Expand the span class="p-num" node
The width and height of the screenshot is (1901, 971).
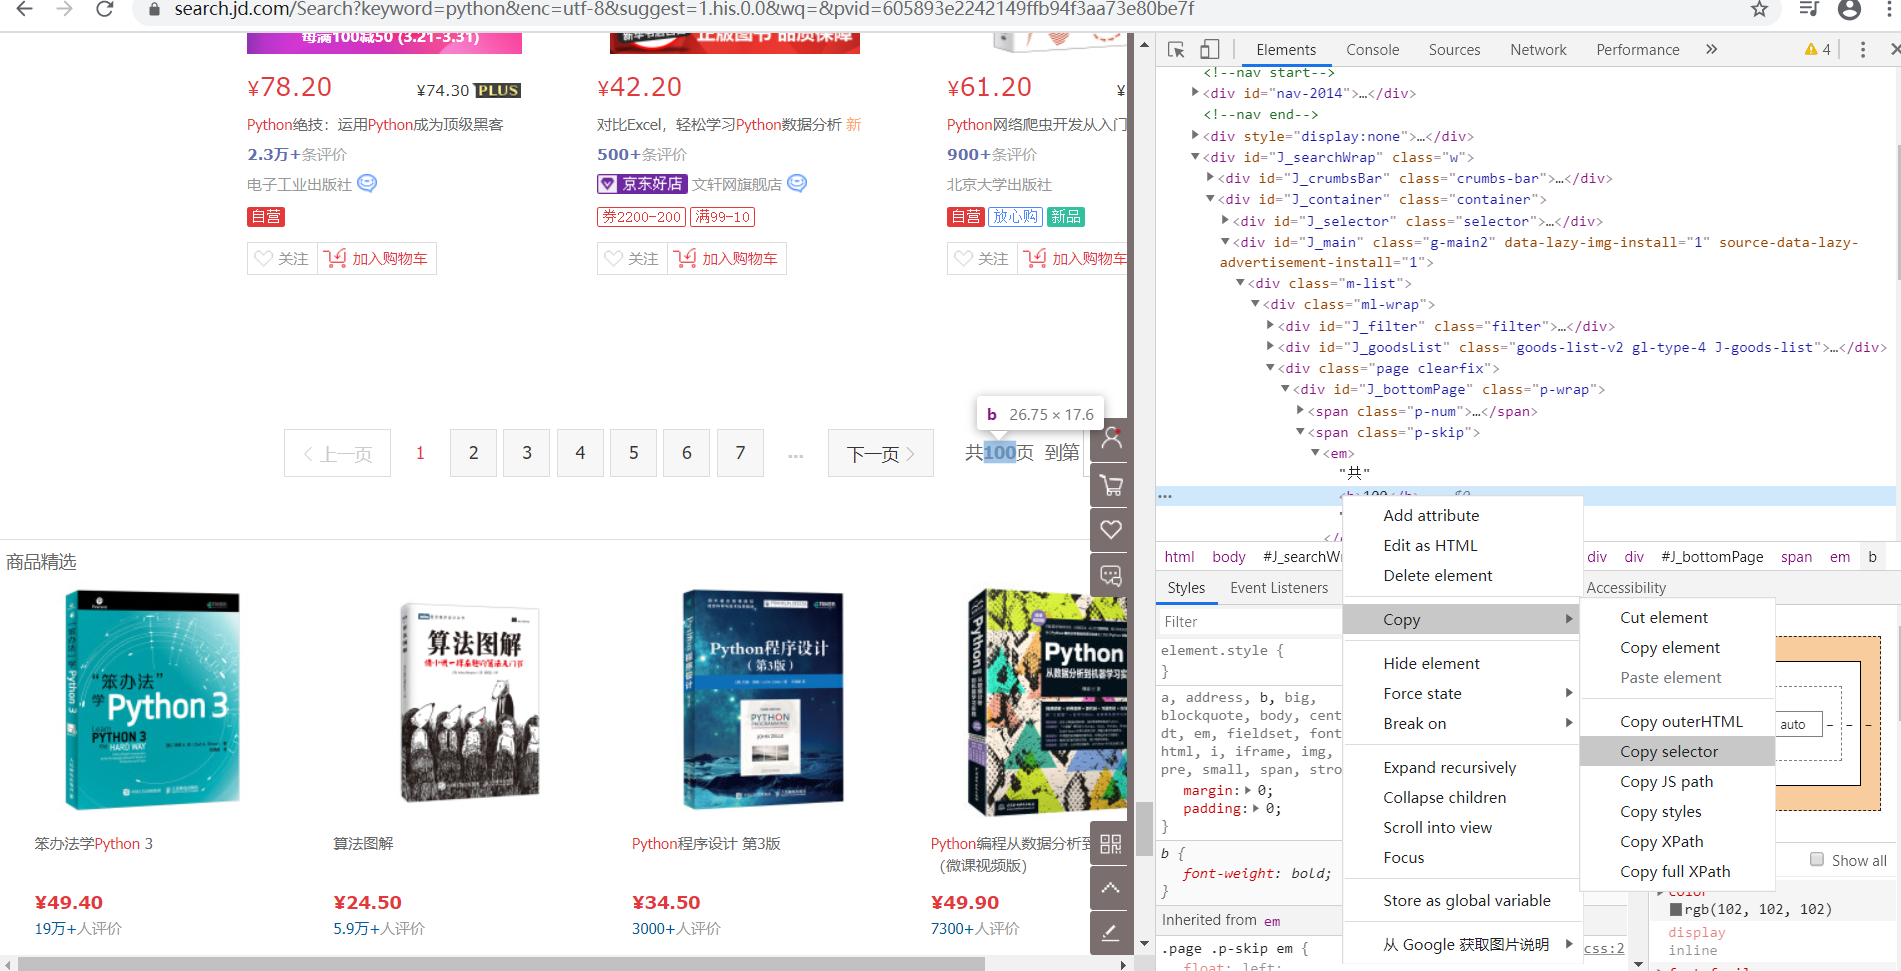1300,410
